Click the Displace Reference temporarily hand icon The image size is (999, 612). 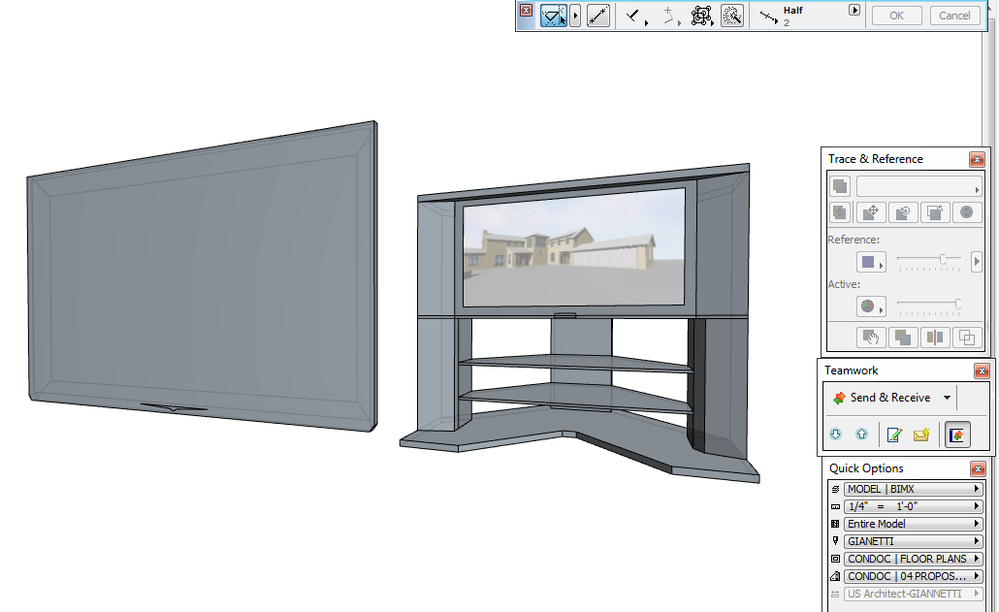pyautogui.click(x=871, y=337)
